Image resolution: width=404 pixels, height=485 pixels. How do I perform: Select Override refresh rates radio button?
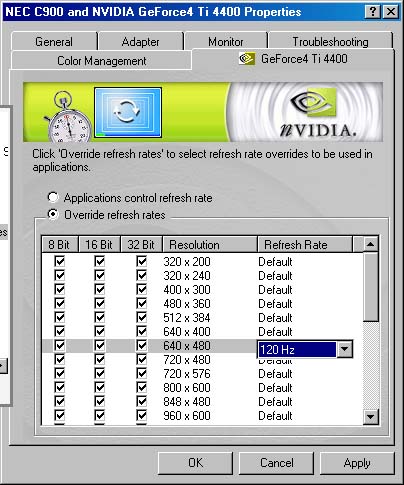point(53,214)
